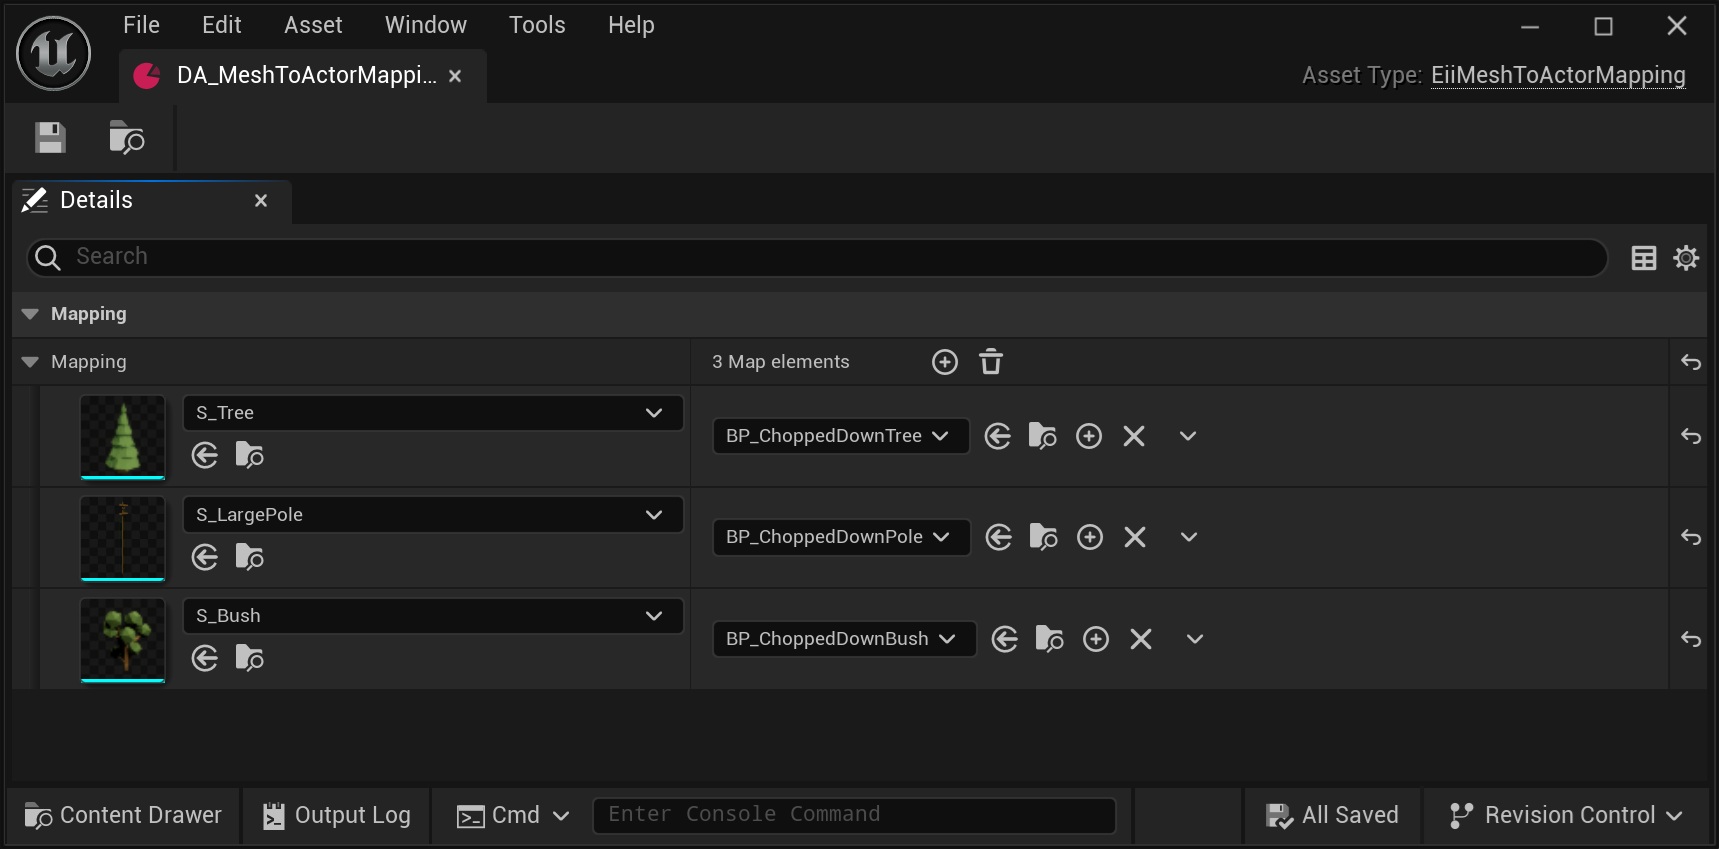1719x849 pixels.
Task: Open the Tools menu
Action: coord(536,25)
